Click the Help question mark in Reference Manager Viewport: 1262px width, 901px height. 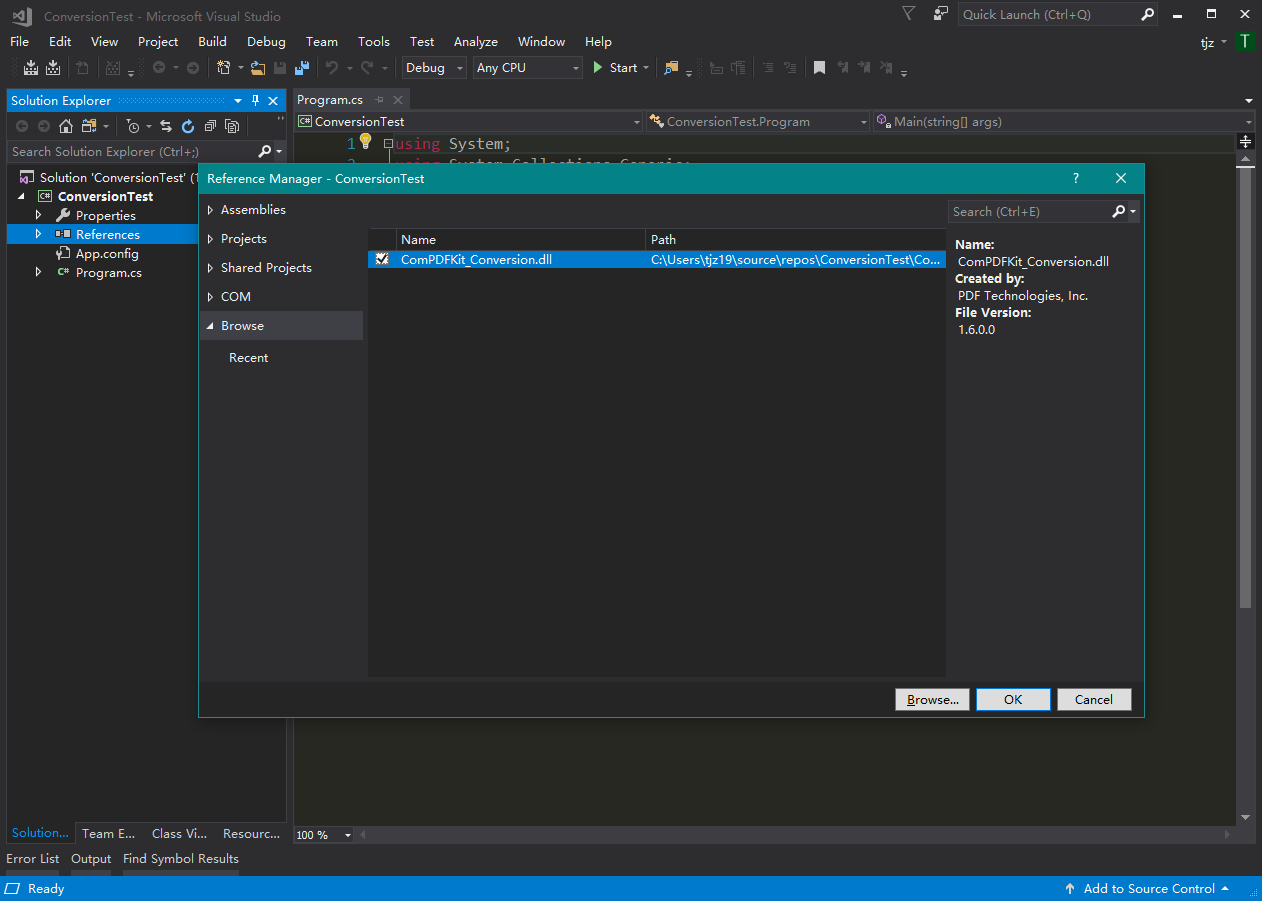(1076, 178)
